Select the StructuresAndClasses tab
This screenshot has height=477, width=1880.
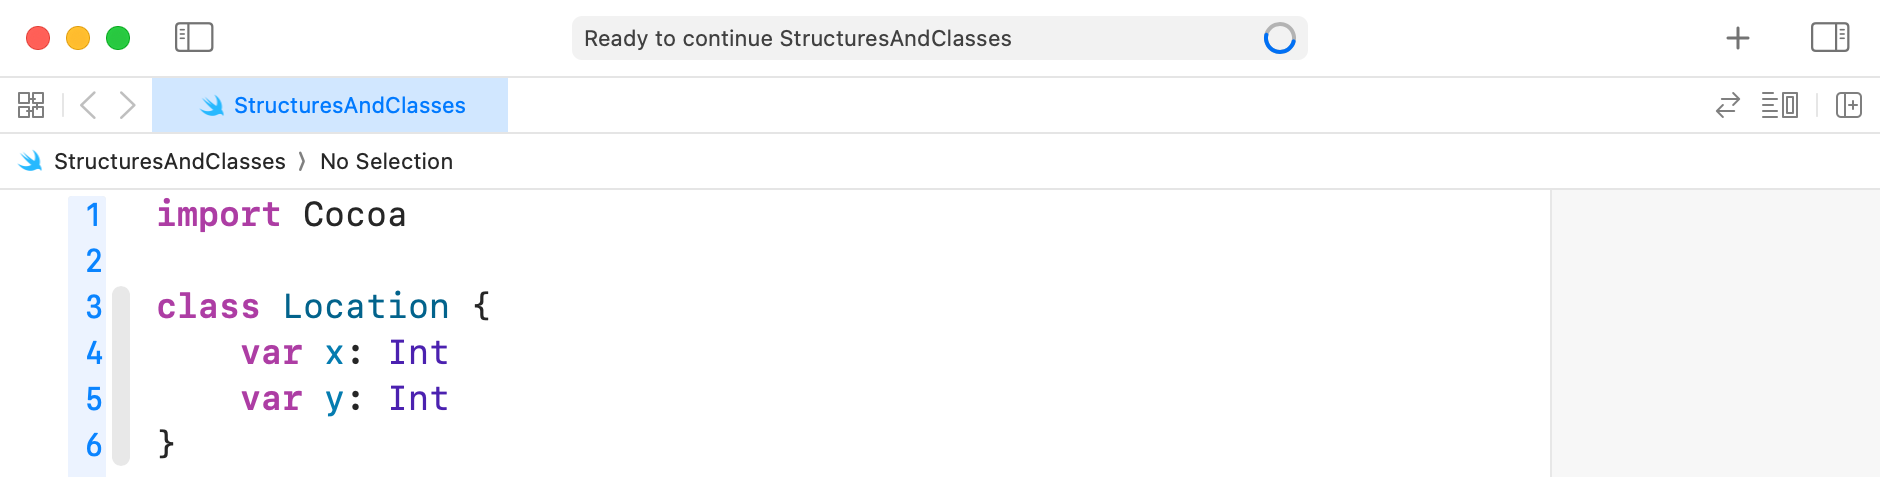pyautogui.click(x=349, y=105)
